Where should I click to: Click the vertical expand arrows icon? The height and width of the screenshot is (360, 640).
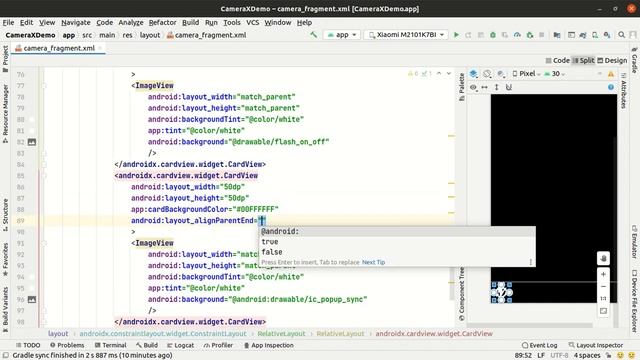tap(496, 87)
